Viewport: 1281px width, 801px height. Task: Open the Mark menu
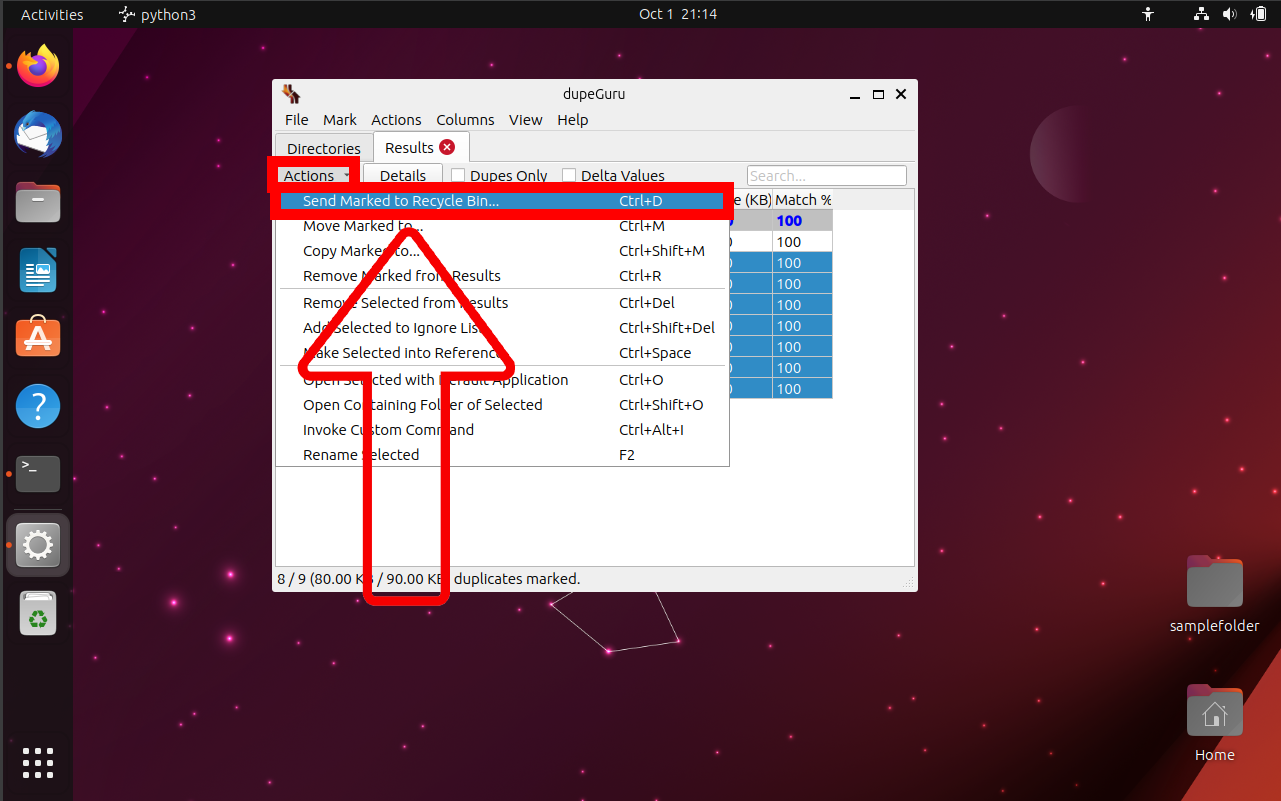(340, 119)
